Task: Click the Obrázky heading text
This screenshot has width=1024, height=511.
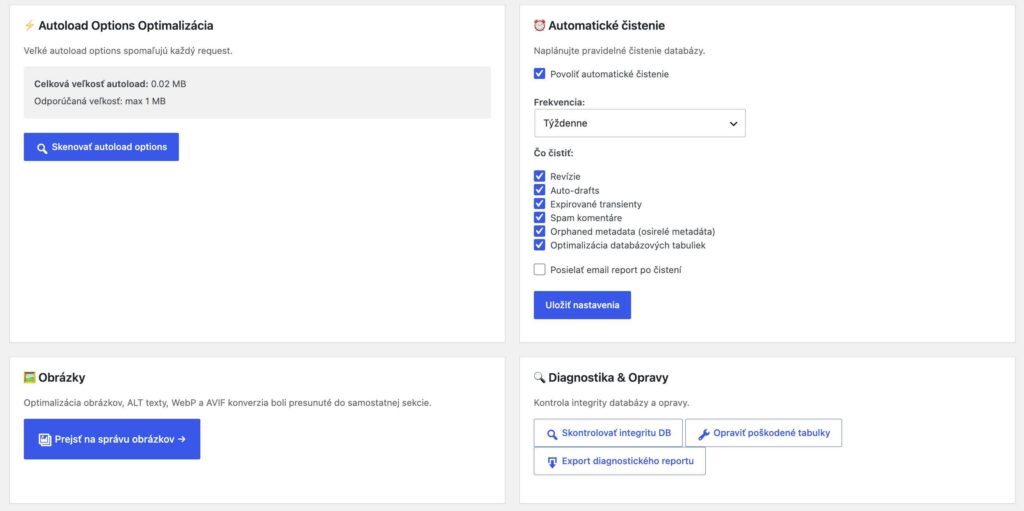Action: point(62,377)
